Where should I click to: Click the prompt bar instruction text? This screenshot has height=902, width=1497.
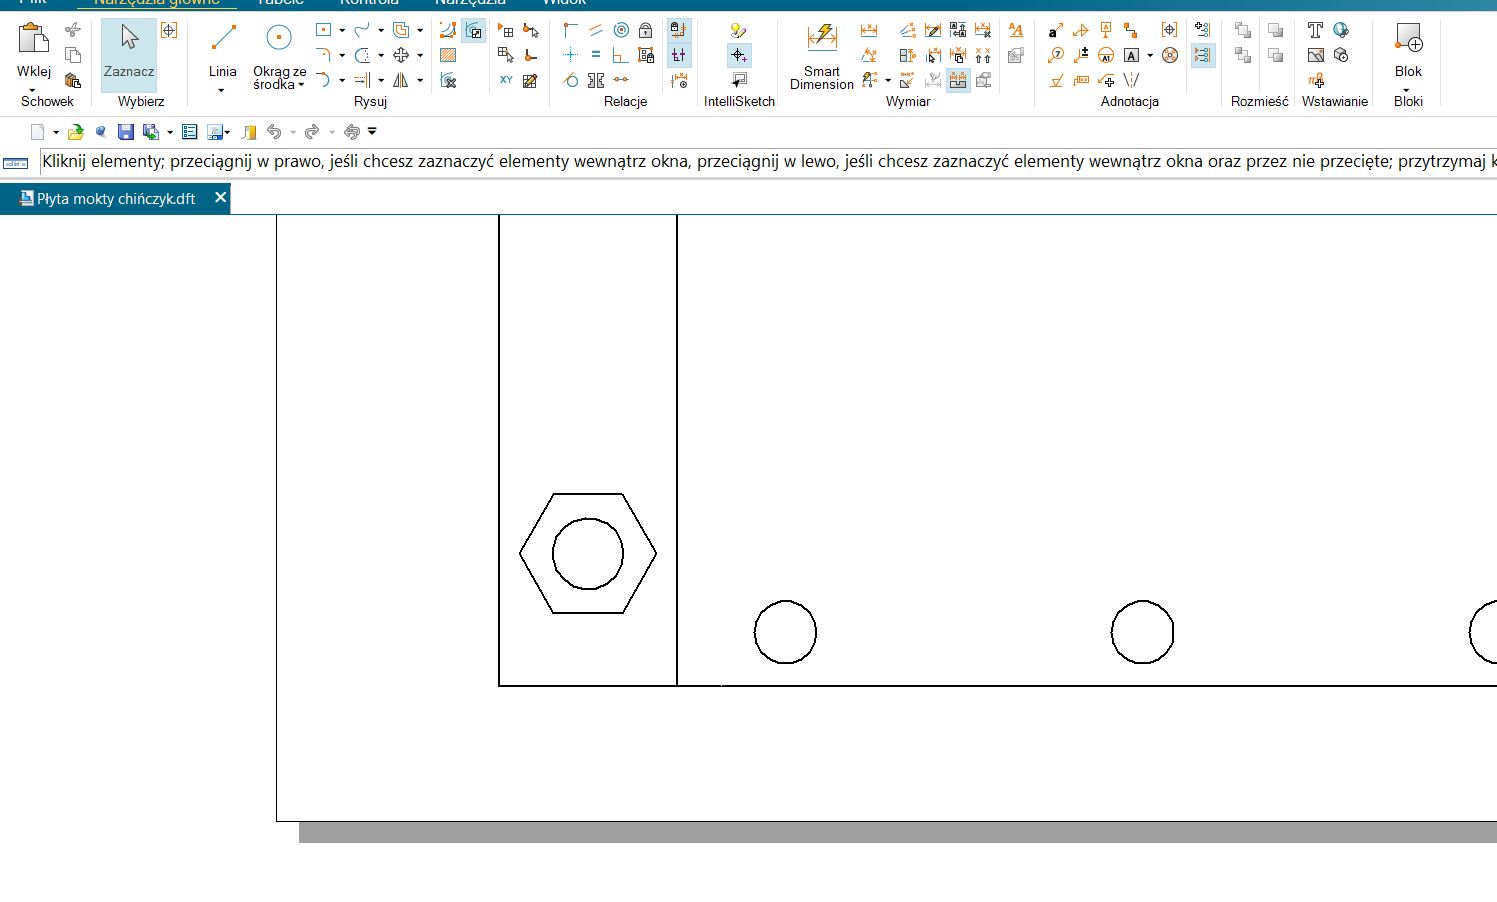tap(768, 161)
